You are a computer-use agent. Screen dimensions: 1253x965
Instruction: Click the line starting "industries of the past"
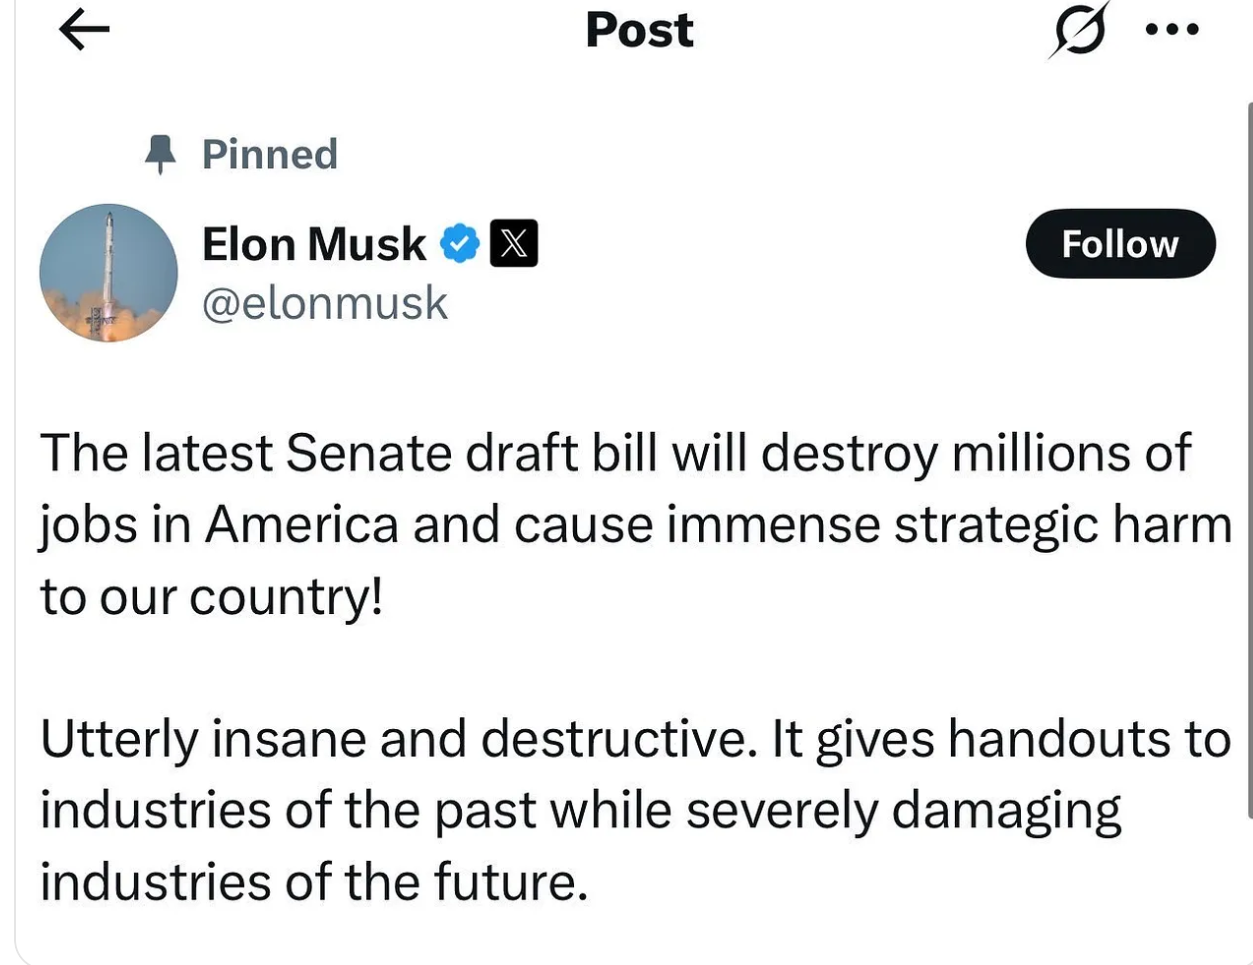tap(580, 810)
